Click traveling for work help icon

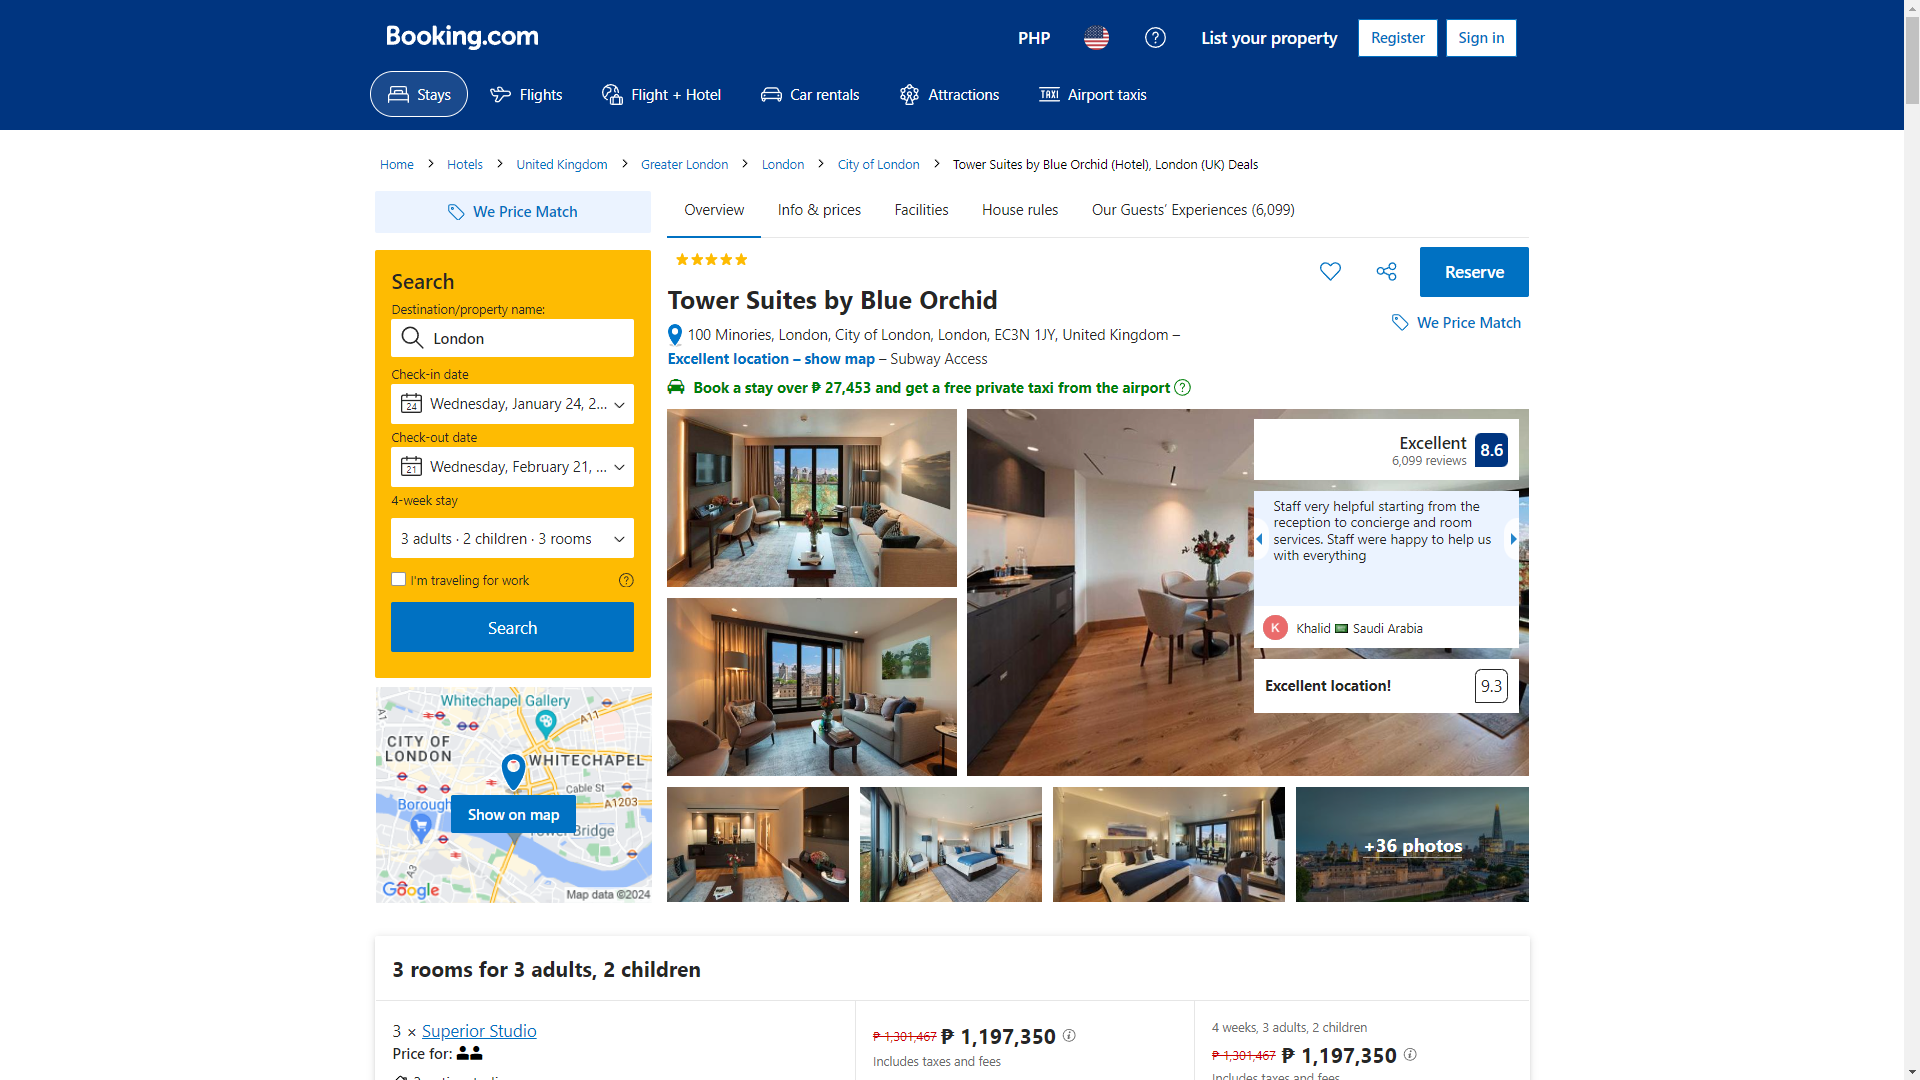click(626, 580)
